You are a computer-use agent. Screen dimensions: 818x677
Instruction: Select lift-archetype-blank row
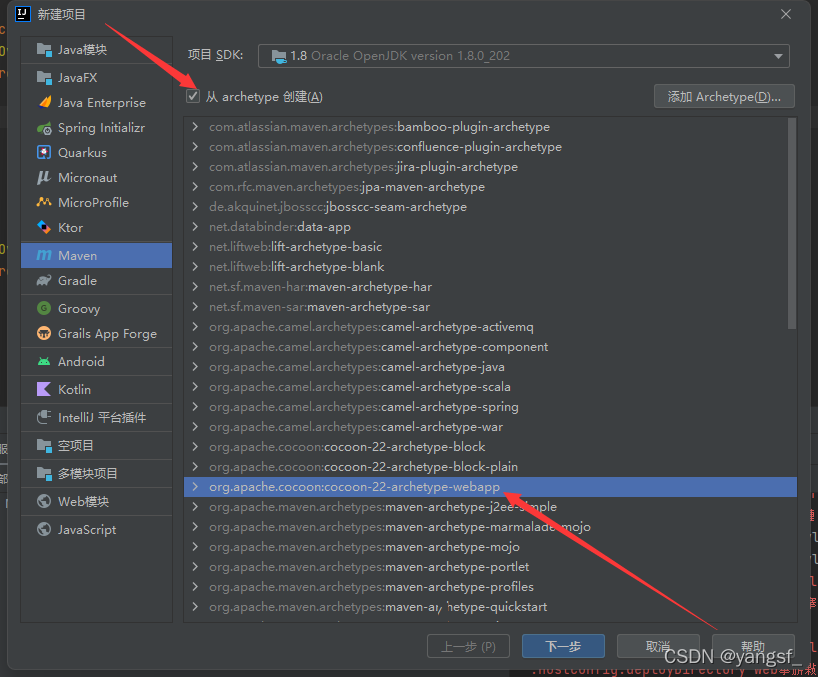(490, 267)
